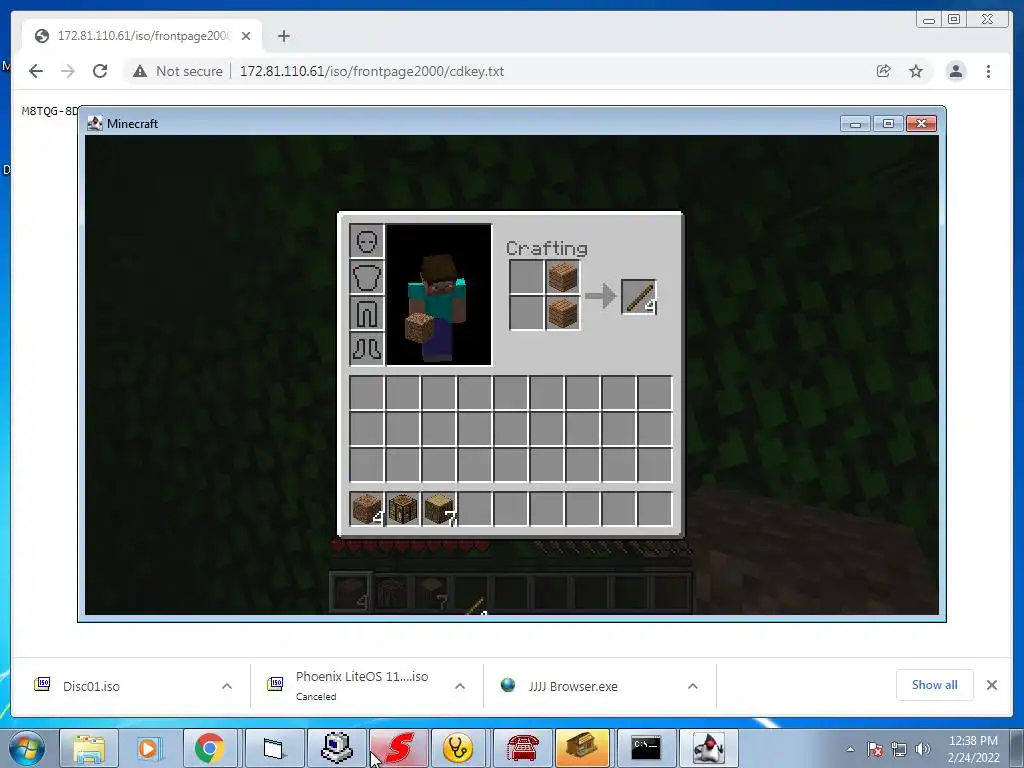Viewport: 1024px width, 768px height.
Task: Open the Chrome profile menu
Action: [956, 71]
